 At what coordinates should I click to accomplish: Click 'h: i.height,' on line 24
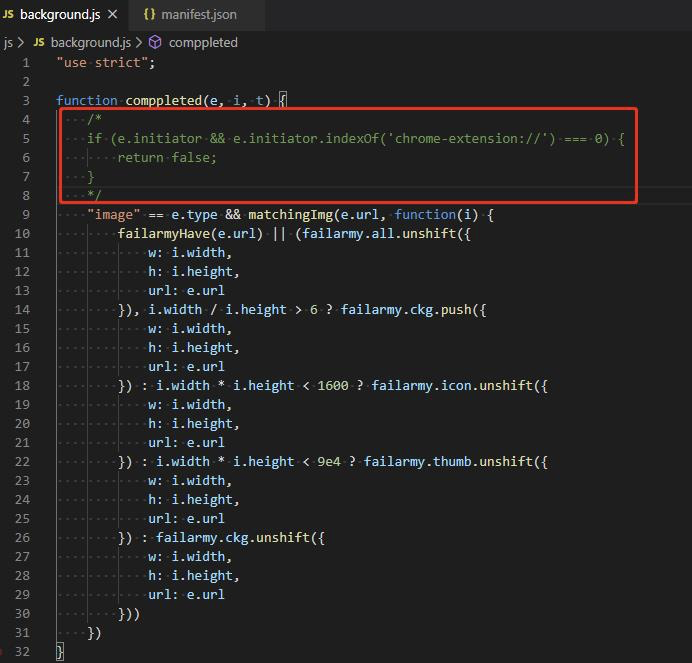194,500
